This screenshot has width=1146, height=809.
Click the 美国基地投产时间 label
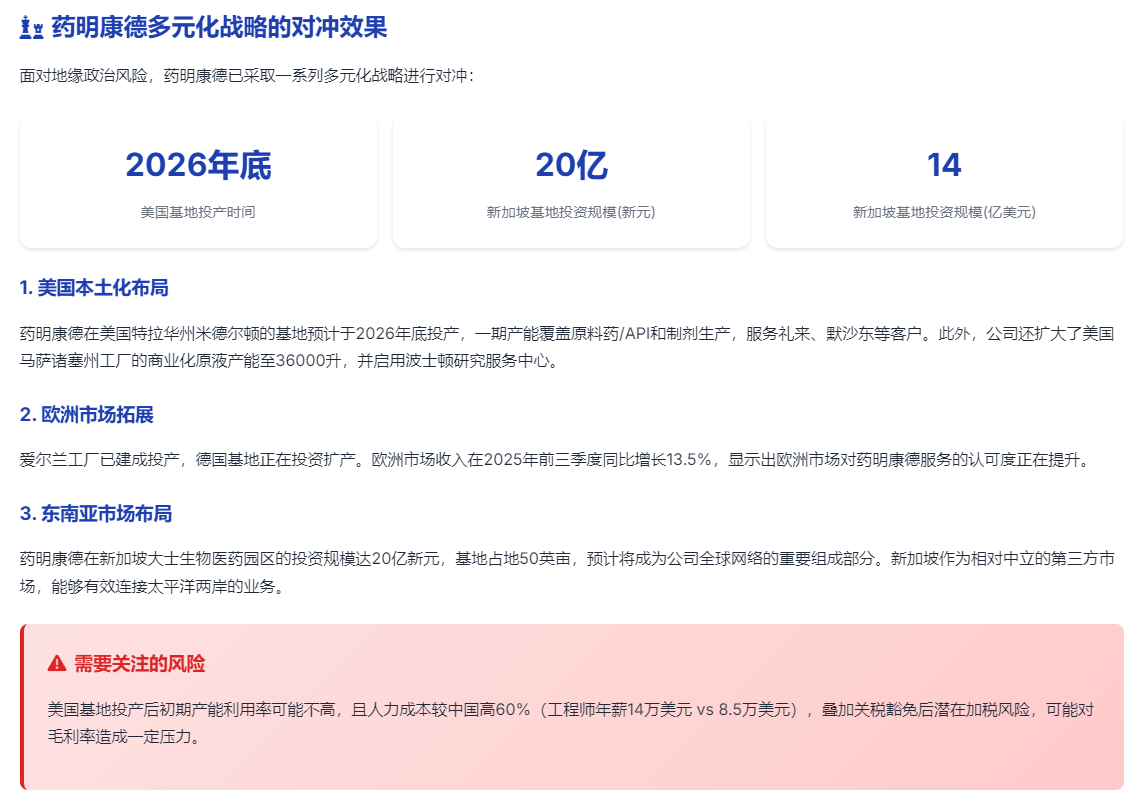tap(198, 212)
